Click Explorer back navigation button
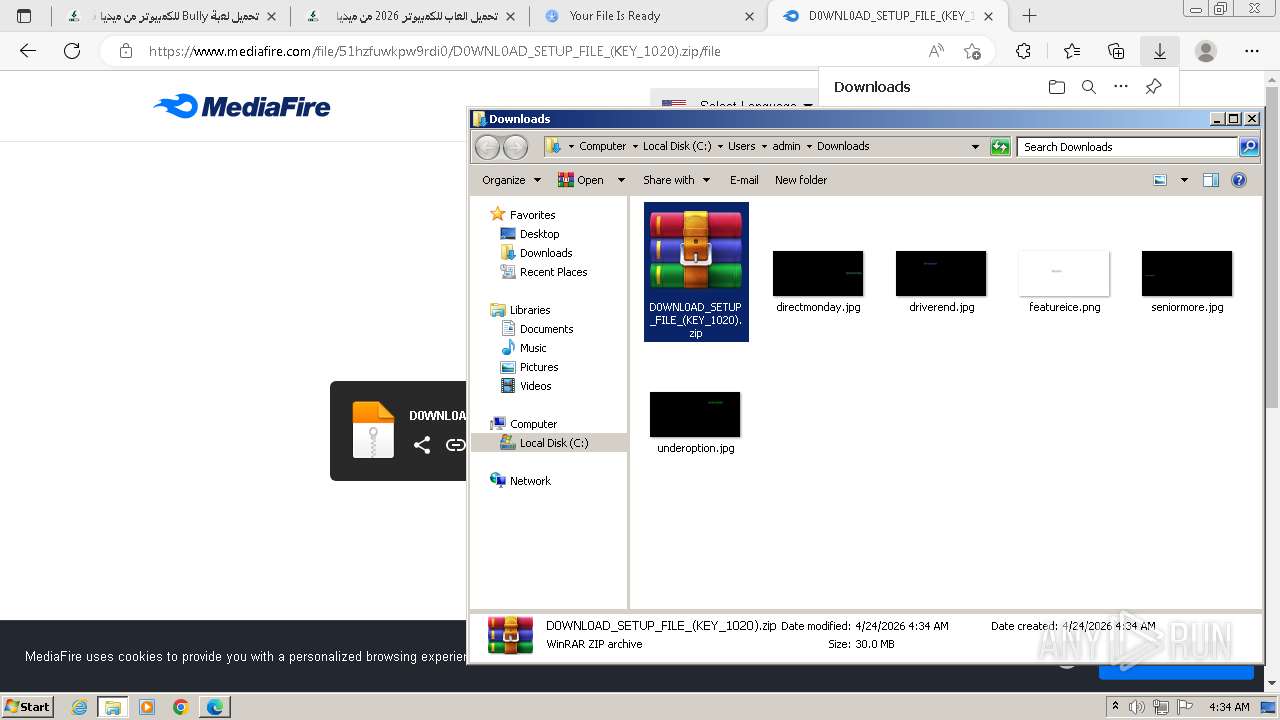Viewport: 1280px width, 720px height. [x=487, y=147]
